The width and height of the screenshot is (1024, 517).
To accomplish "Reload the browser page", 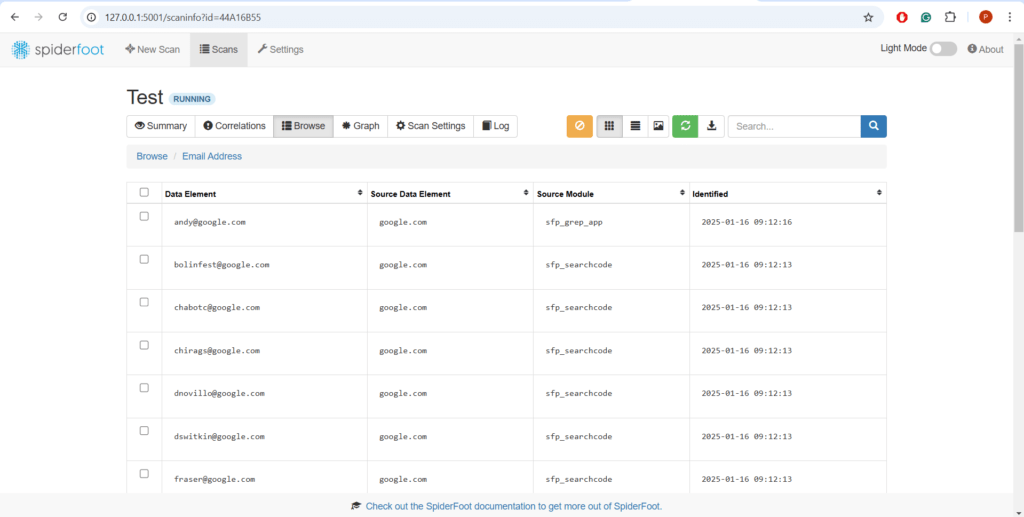I will [x=63, y=18].
